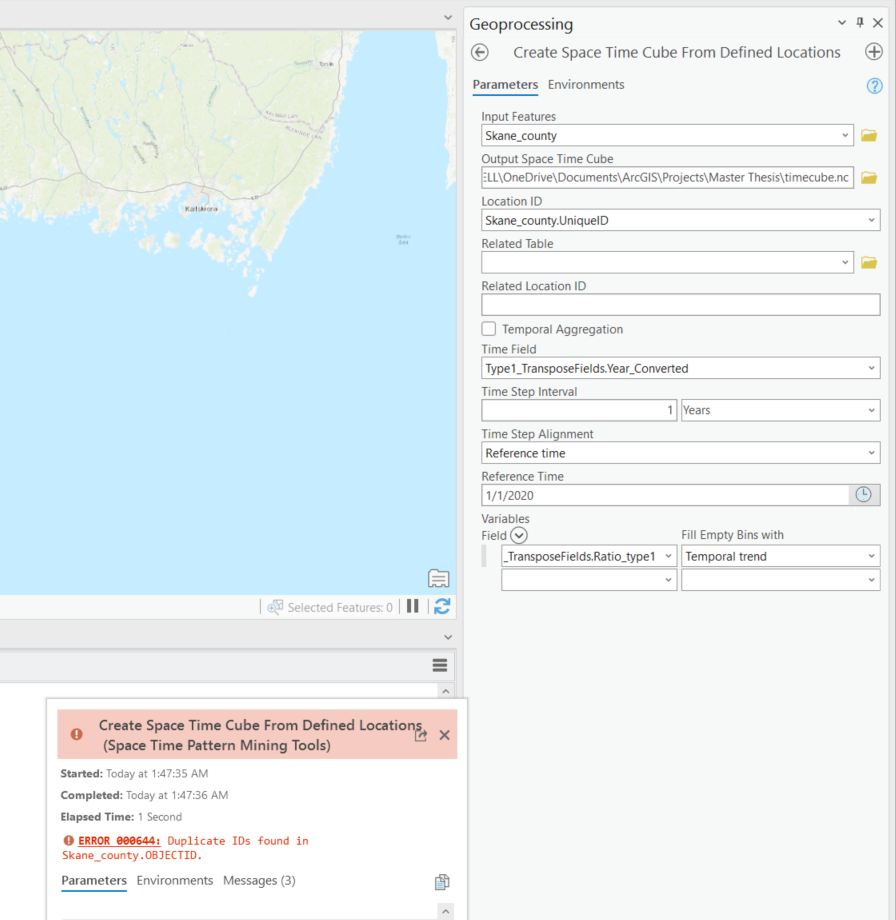Browse for Input Features with folder icon
The height and width of the screenshot is (920, 896).
tap(868, 135)
